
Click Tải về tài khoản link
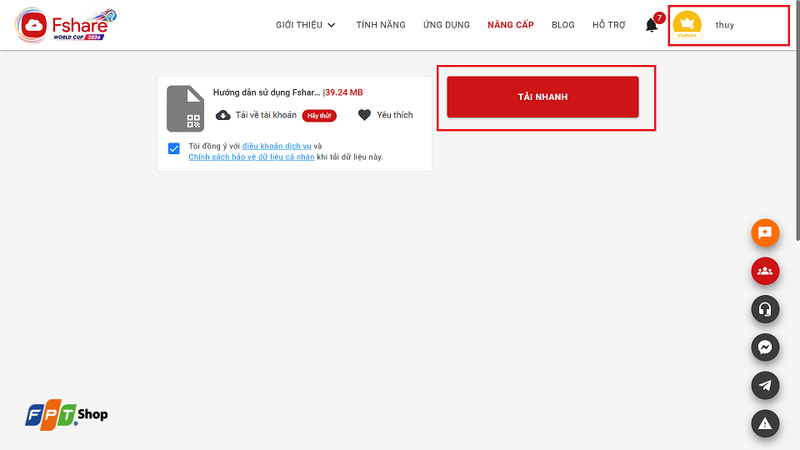tap(266, 115)
